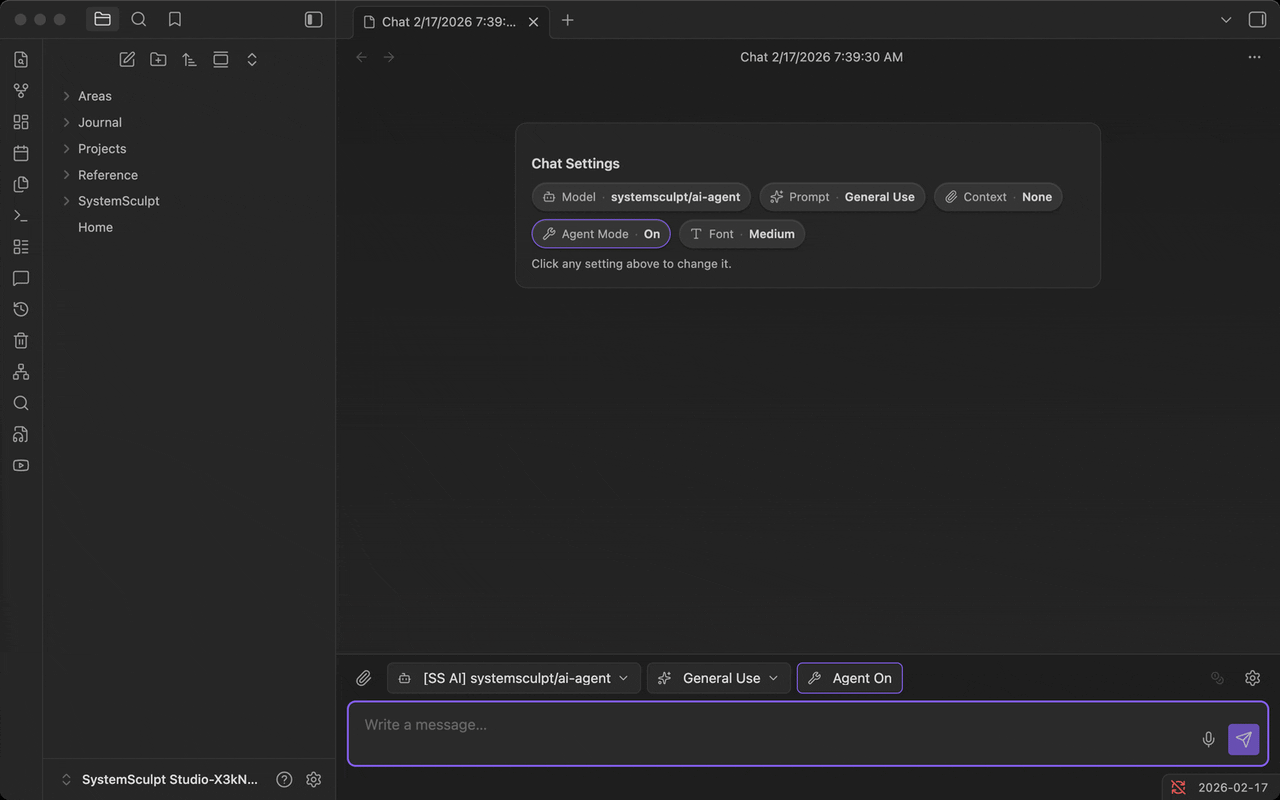Image resolution: width=1280 pixels, height=800 pixels.
Task: Create a new note with the pencil icon
Action: [x=126, y=59]
